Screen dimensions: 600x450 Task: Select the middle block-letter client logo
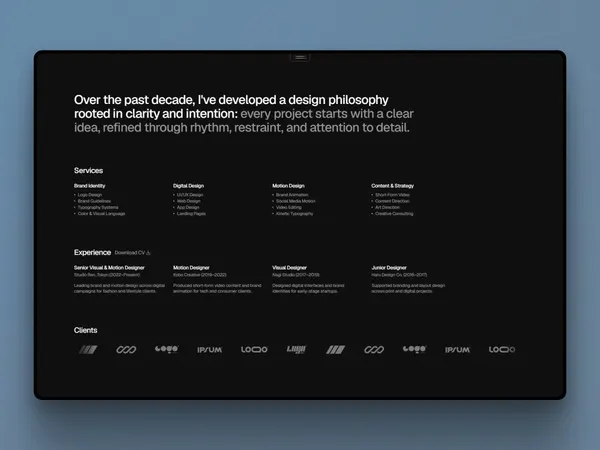pyautogui.click(x=296, y=349)
